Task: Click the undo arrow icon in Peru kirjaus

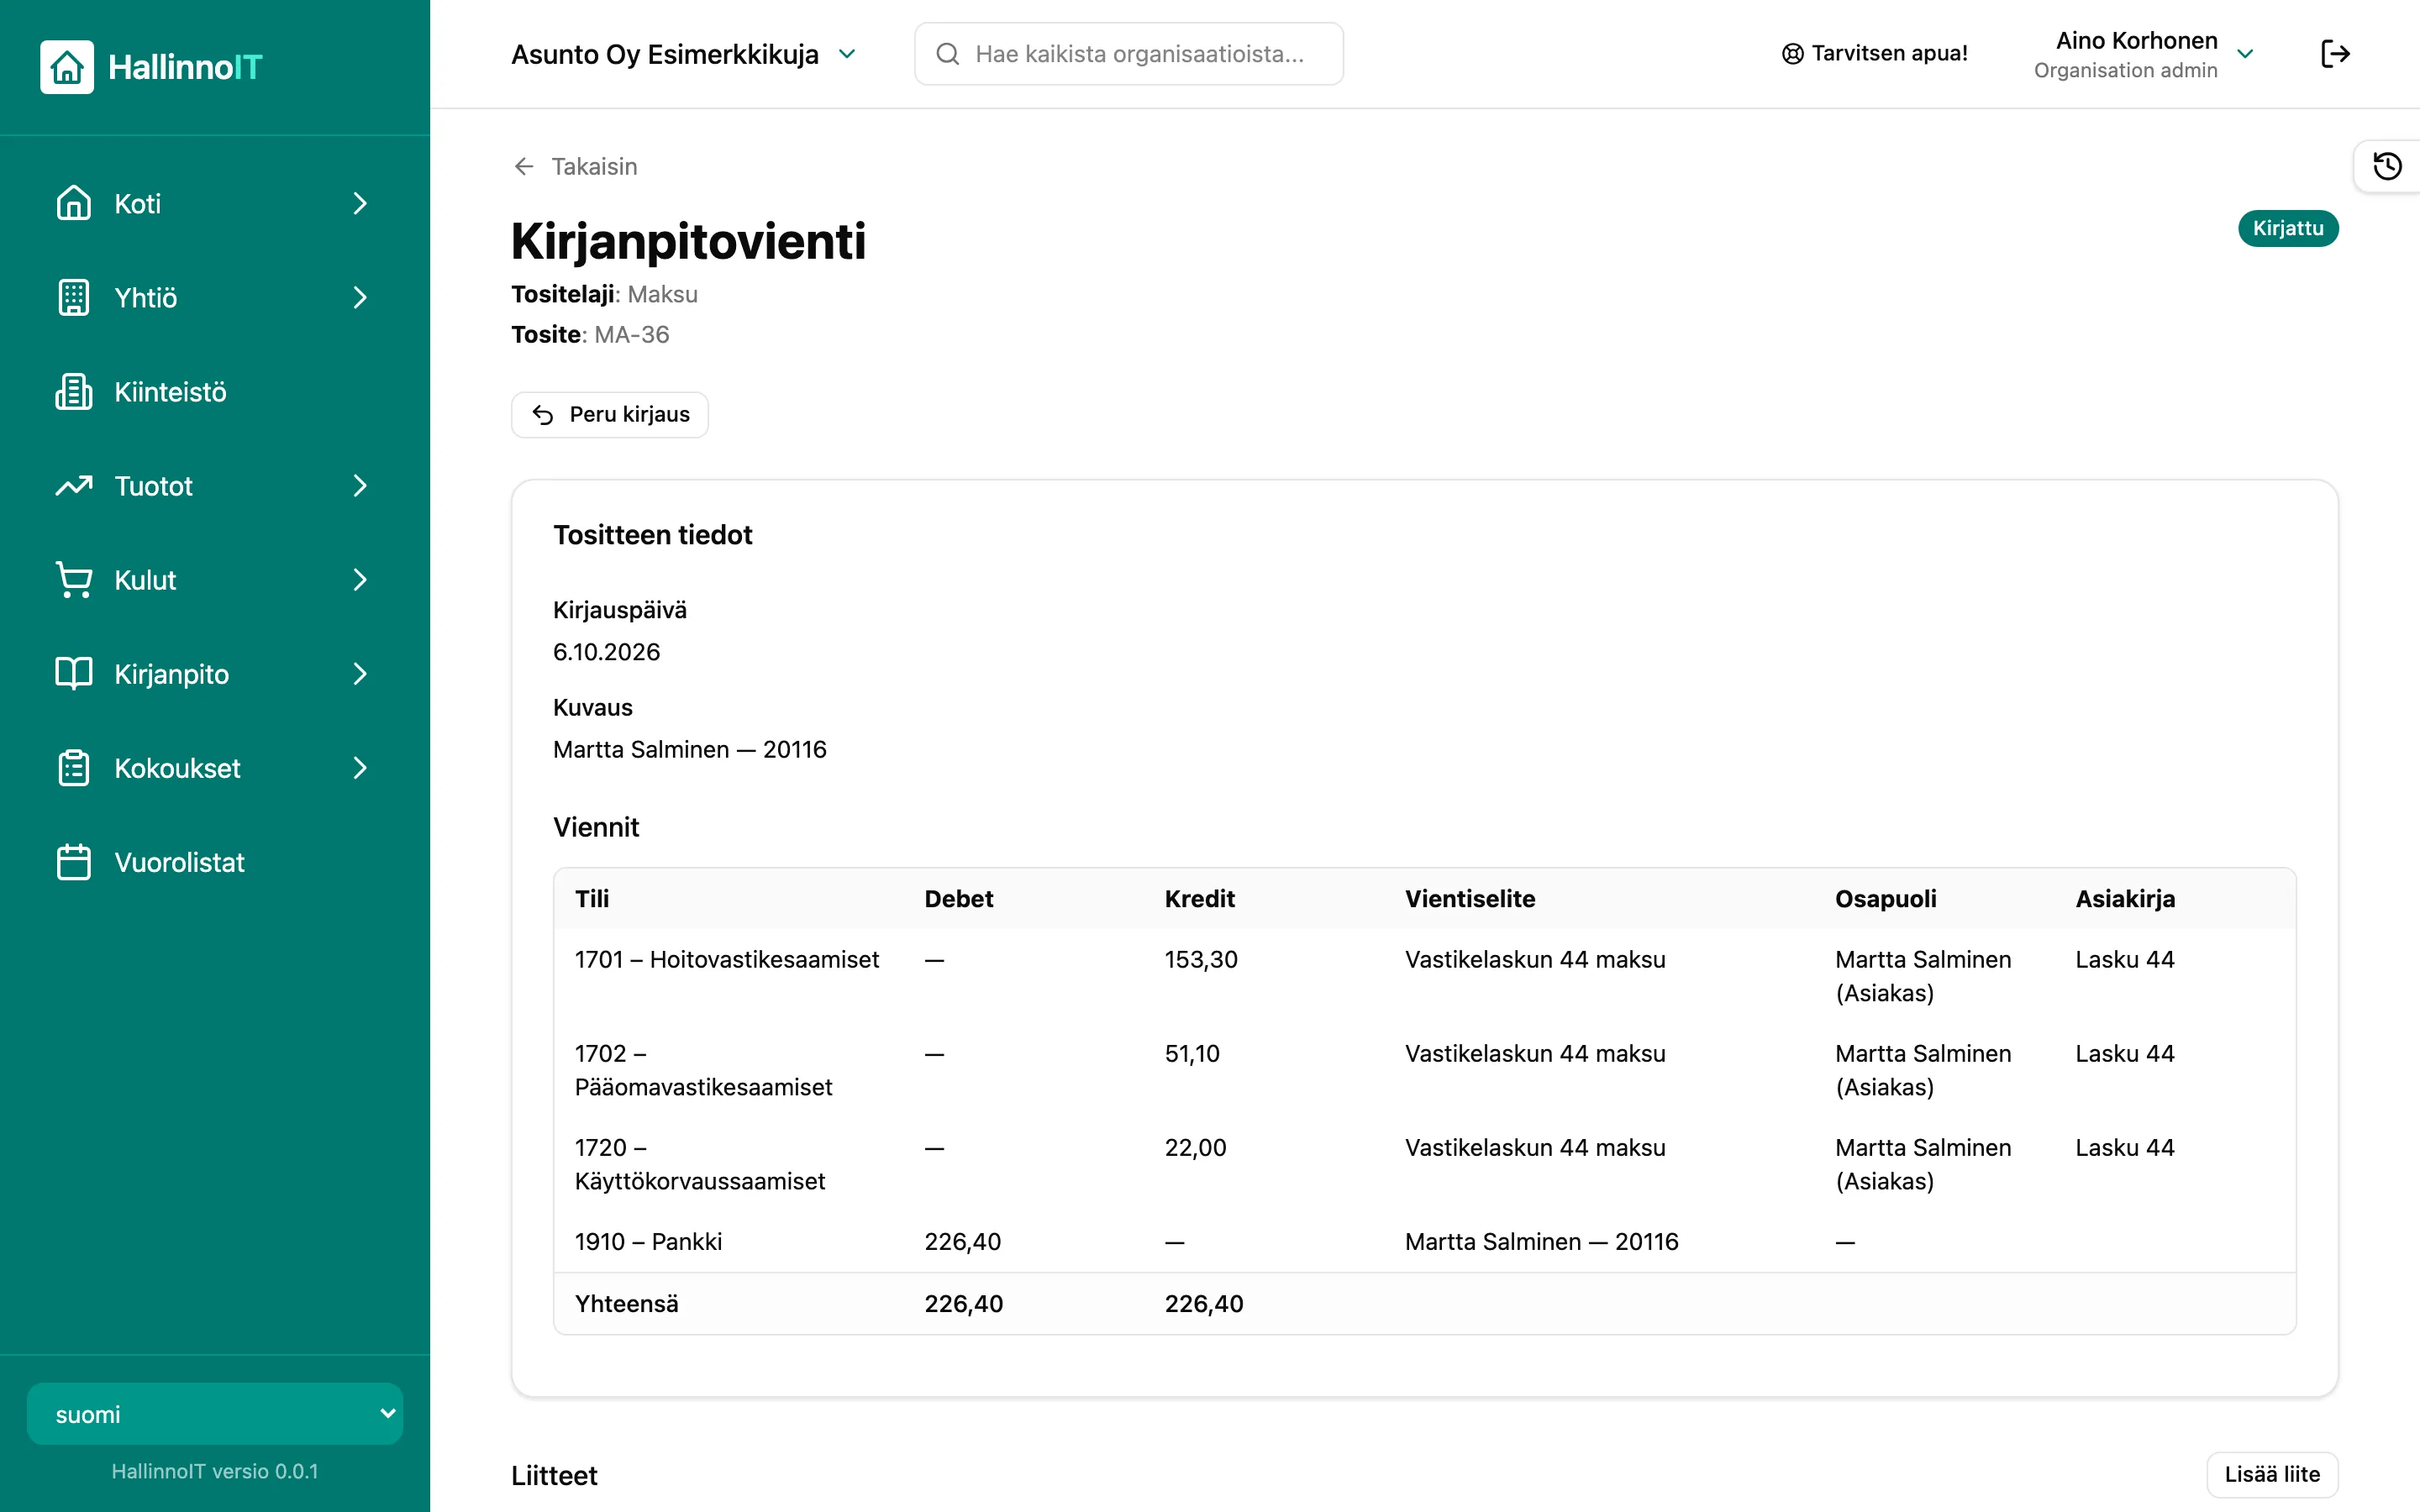Action: (543, 415)
